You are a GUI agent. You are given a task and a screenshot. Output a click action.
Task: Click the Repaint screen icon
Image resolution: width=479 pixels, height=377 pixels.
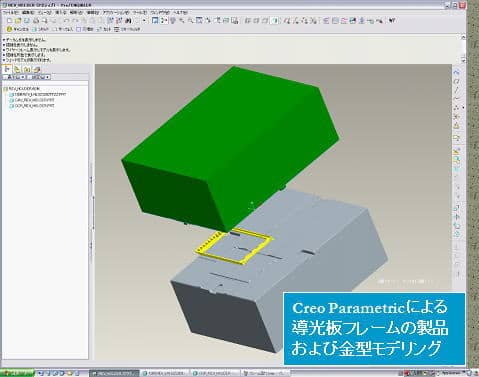click(x=155, y=21)
